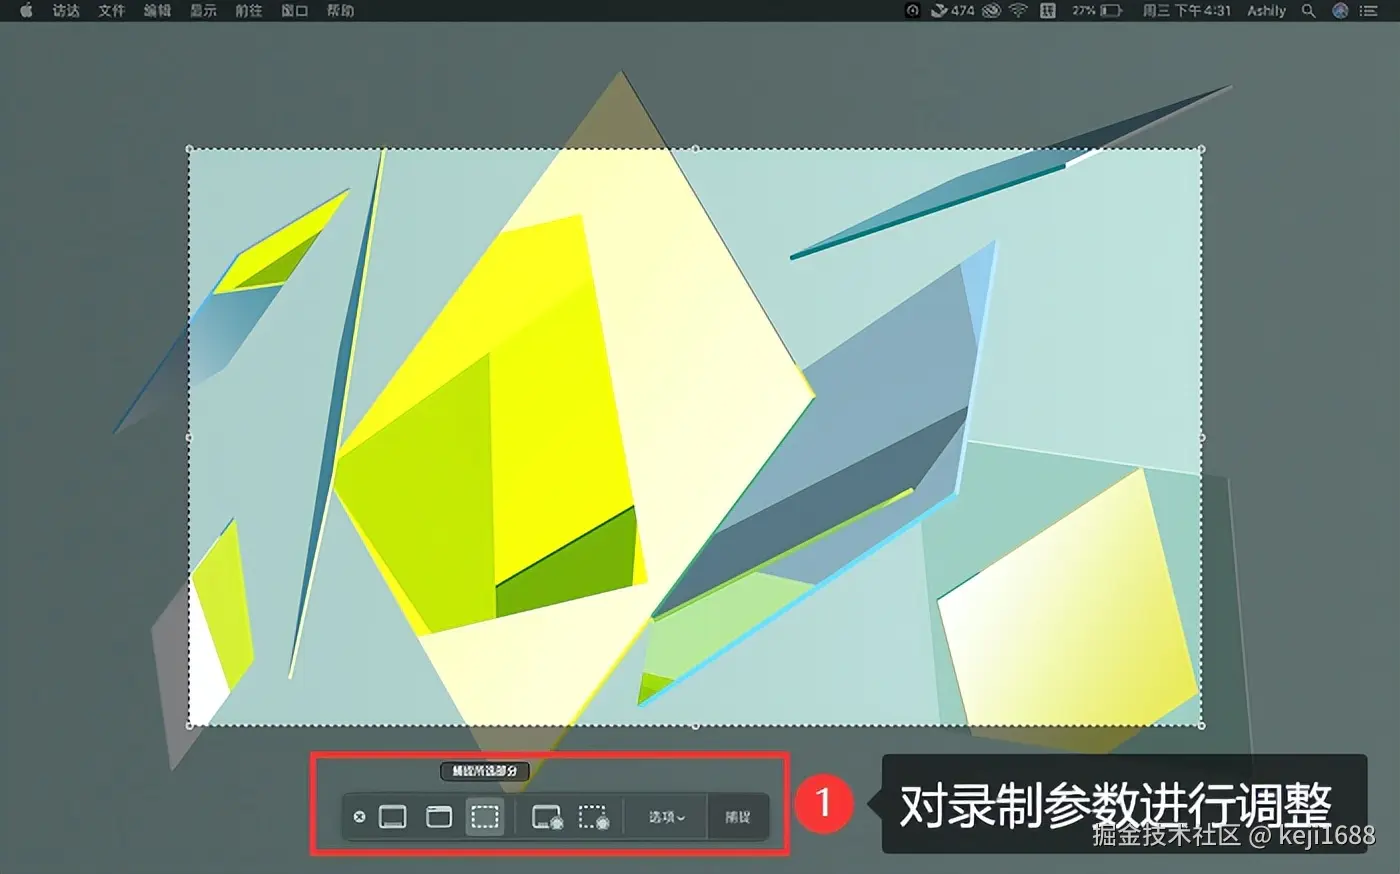Image resolution: width=1400 pixels, height=874 pixels.
Task: Click the selection's top-right corner handle
Action: pyautogui.click(x=1201, y=149)
